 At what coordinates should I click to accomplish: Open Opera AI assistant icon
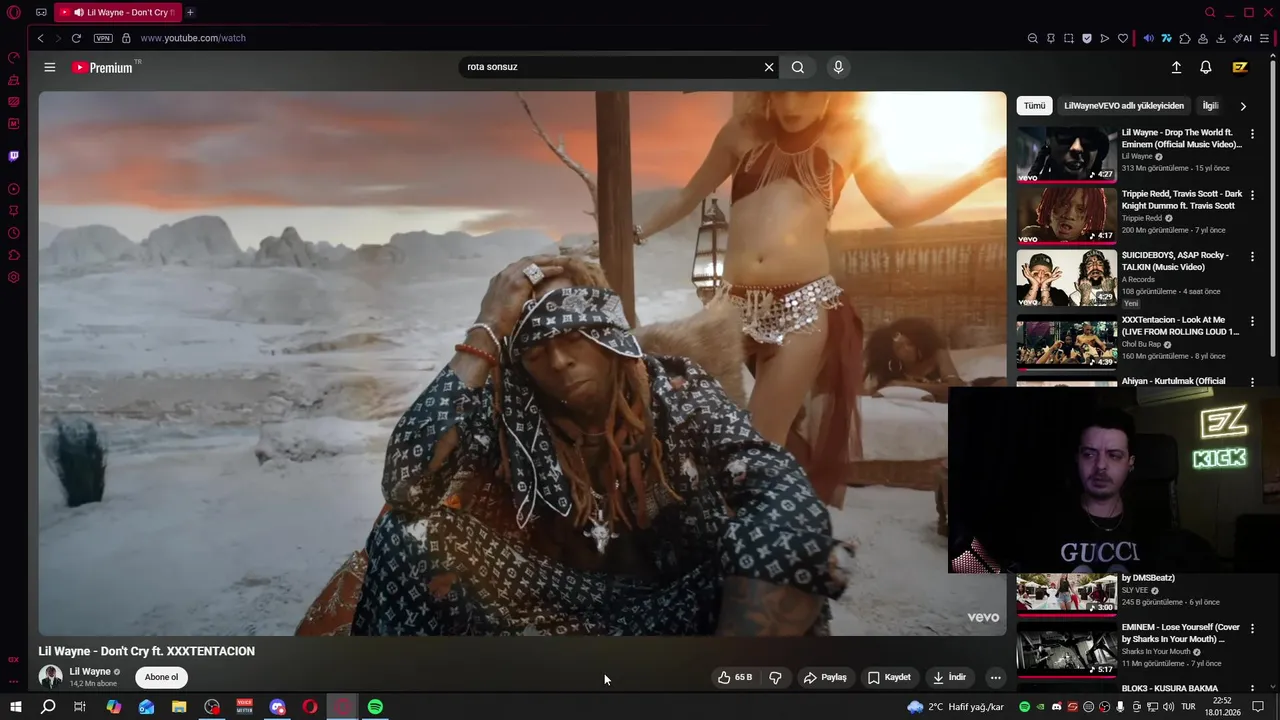click(1243, 38)
